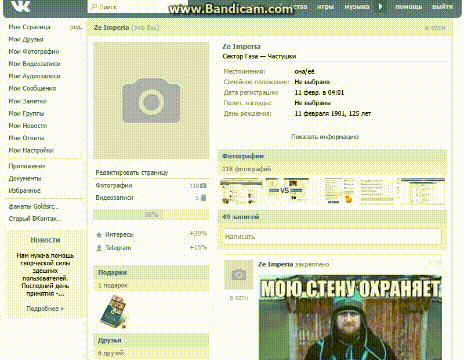Screen dimensions: 464x360
Task: Click the 49 записей wall header
Action: coord(332,217)
